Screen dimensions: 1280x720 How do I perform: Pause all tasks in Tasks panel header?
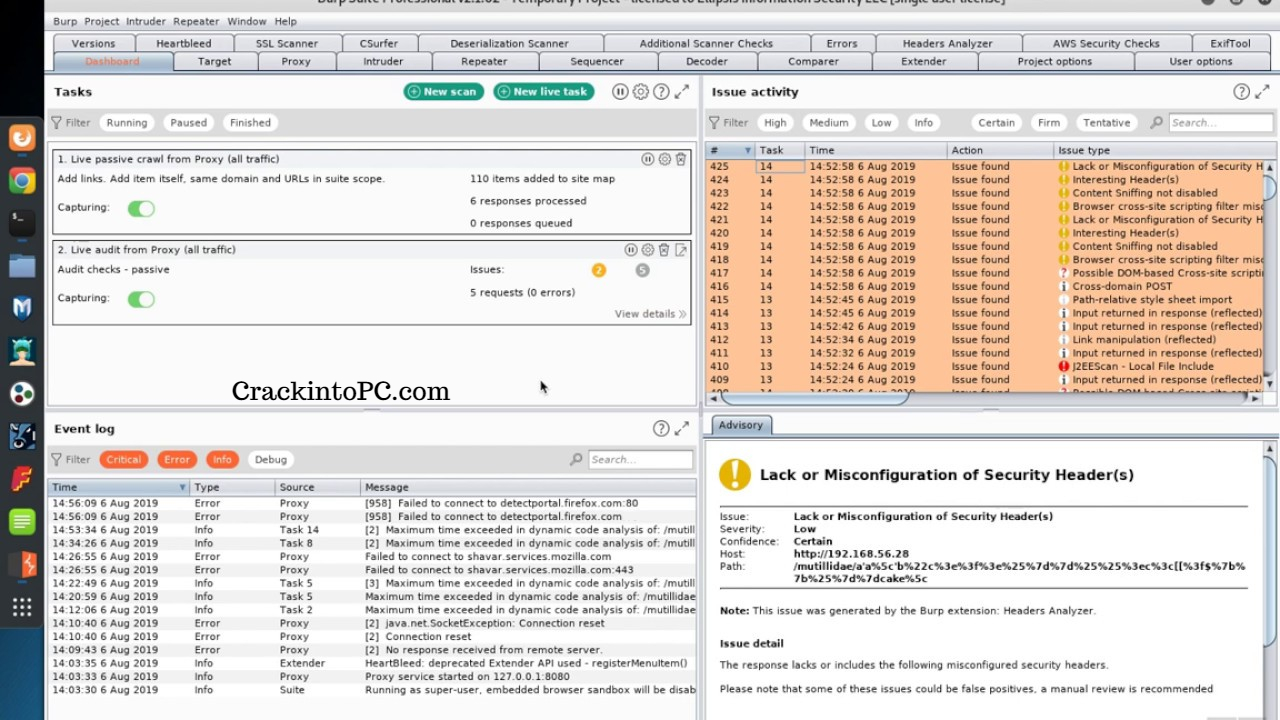pos(620,92)
